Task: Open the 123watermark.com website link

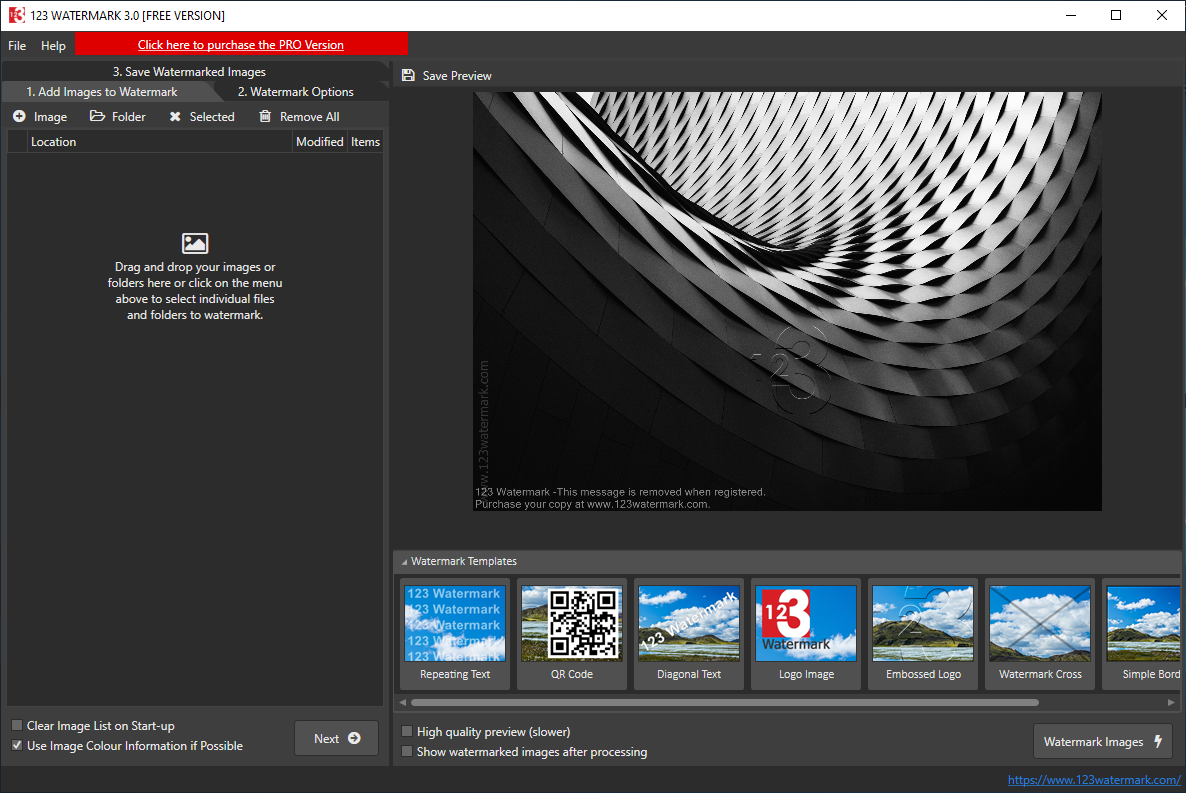Action: click(1094, 780)
